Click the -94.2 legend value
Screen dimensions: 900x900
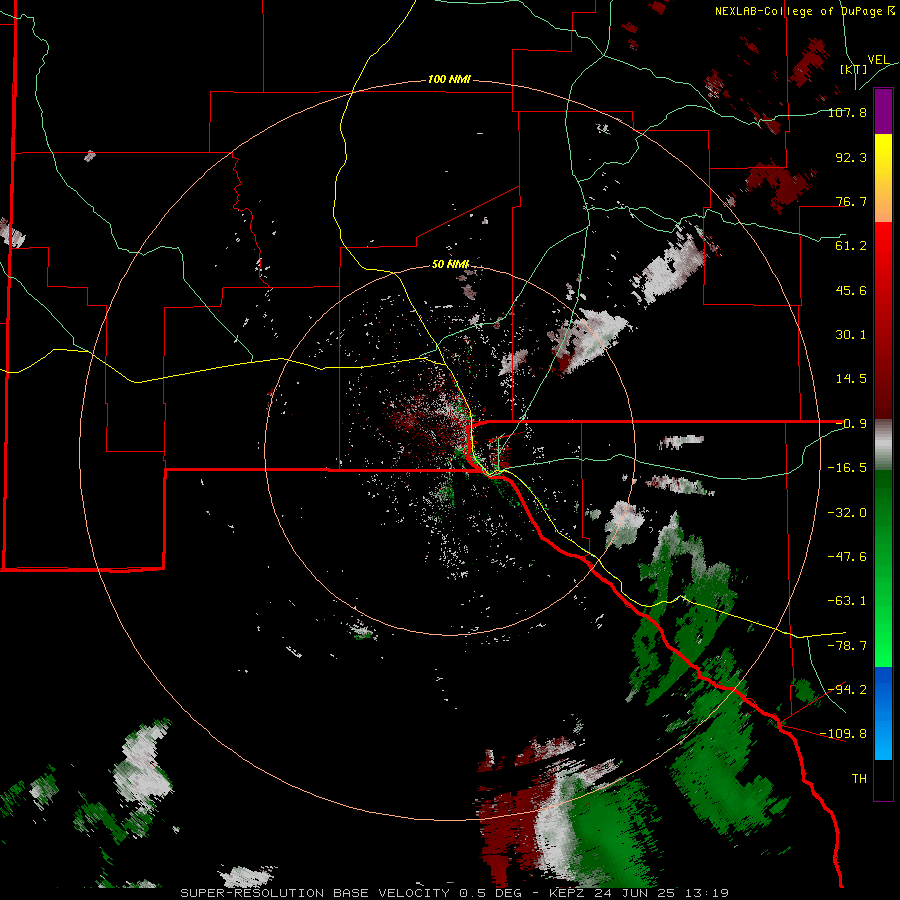847,689
